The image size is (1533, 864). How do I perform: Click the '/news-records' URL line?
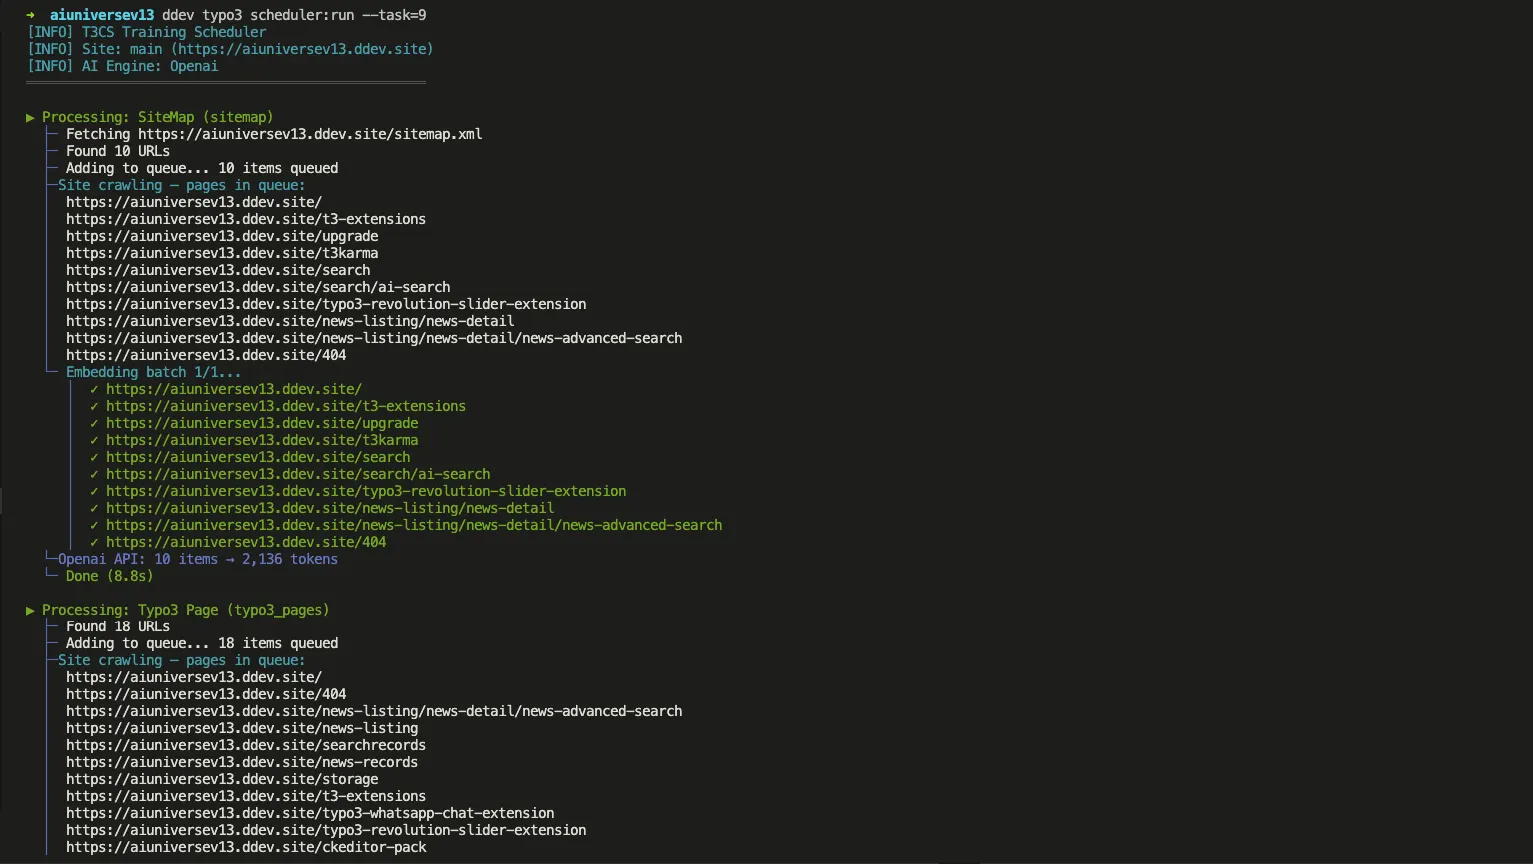coord(242,763)
